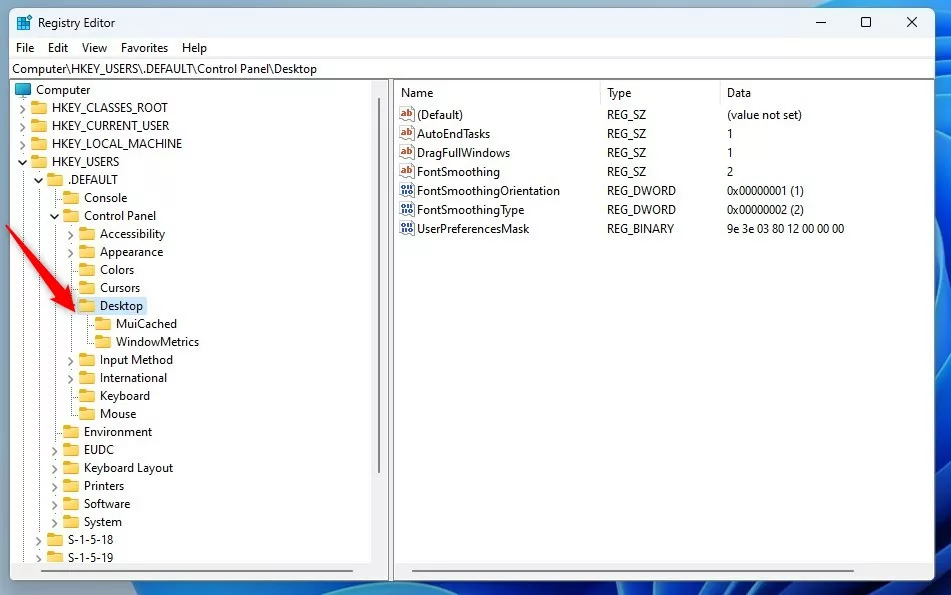Expand the HKEY_CLASSES_ROOT key
951x595 pixels.
tap(22, 109)
